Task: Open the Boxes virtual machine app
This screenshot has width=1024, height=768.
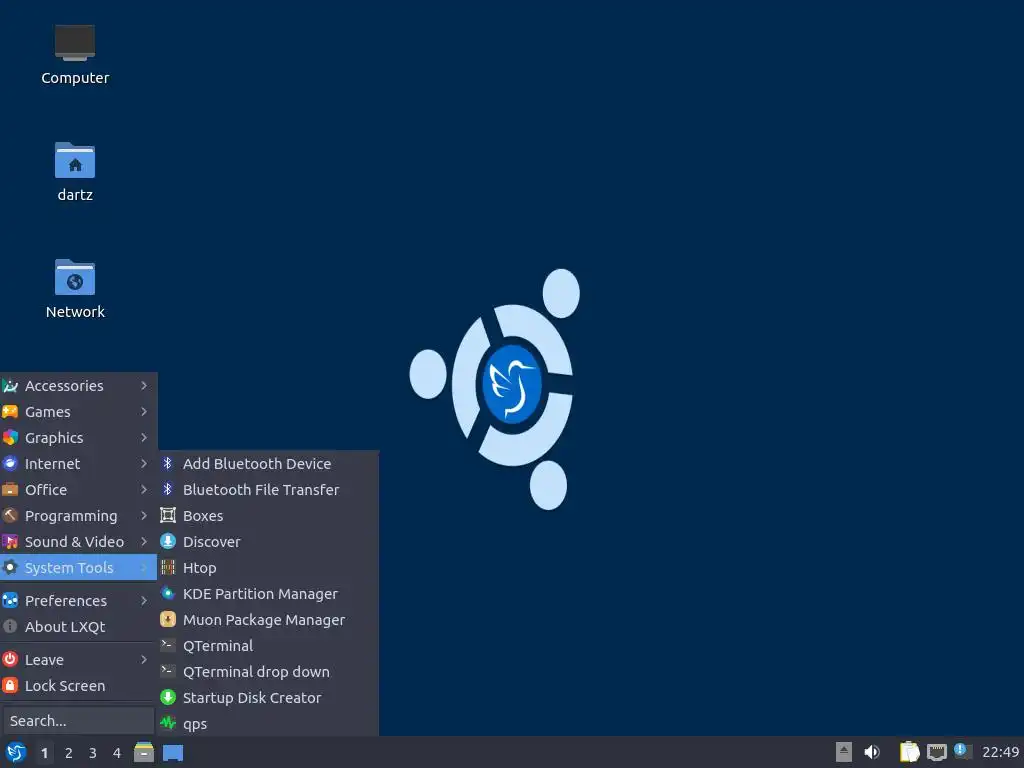Action: (x=268, y=516)
